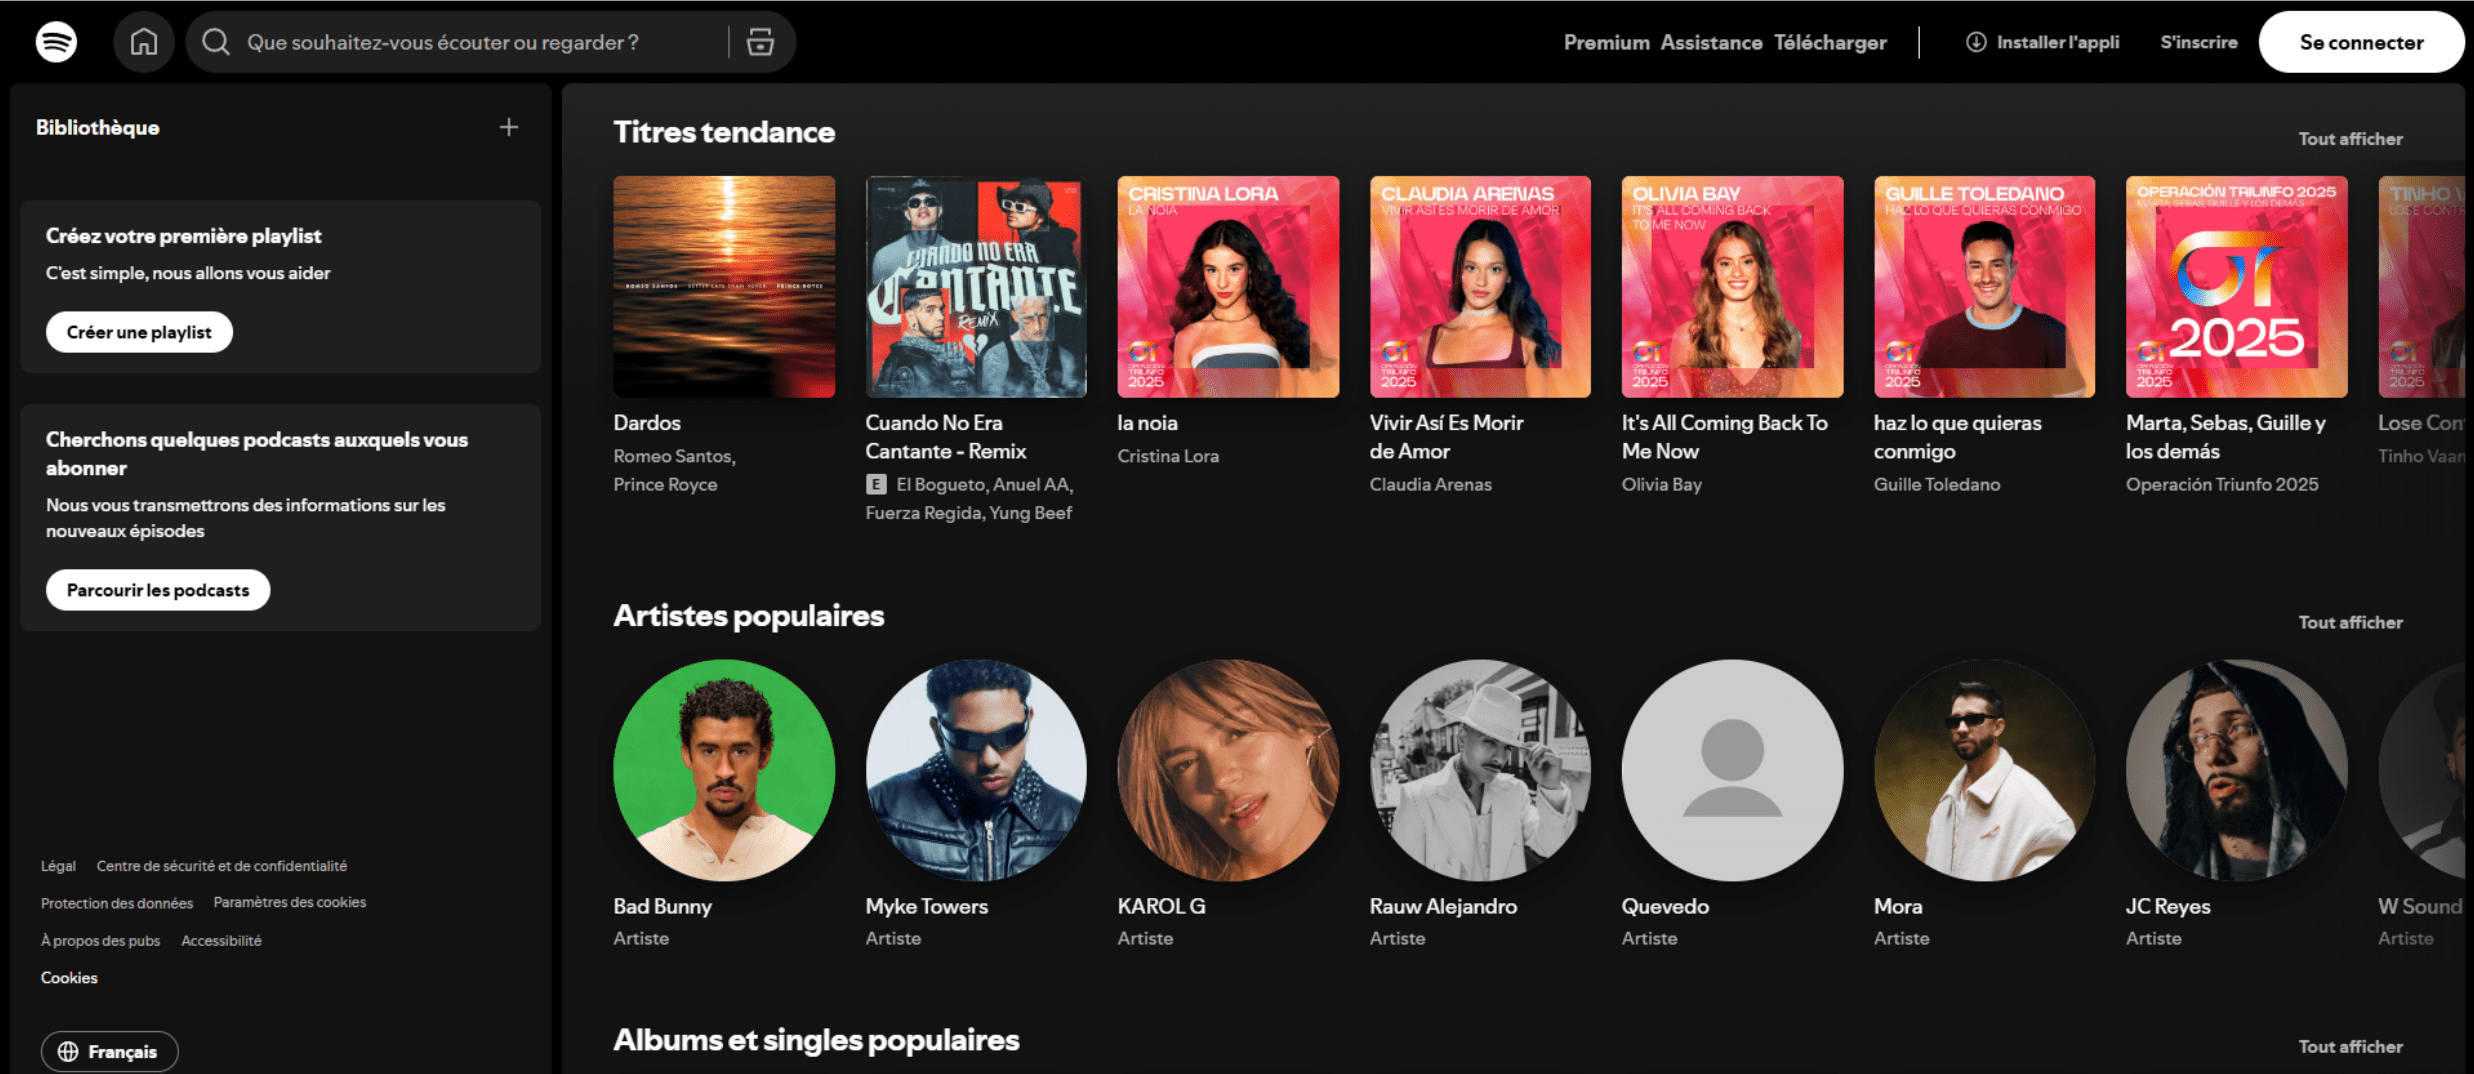
Task: Select Assistance in the top navigation
Action: (x=1711, y=42)
